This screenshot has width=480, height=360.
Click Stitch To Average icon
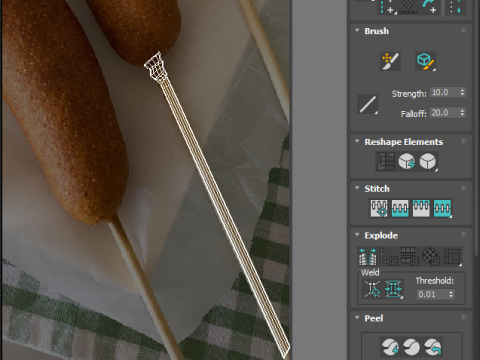(400, 208)
